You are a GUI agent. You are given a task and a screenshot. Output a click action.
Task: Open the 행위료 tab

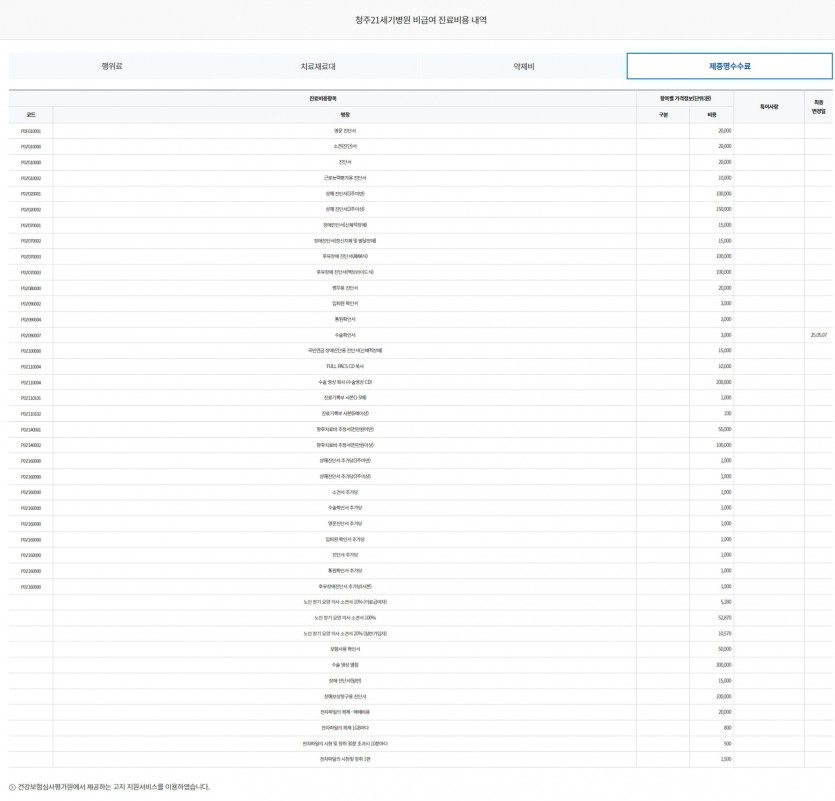point(111,66)
